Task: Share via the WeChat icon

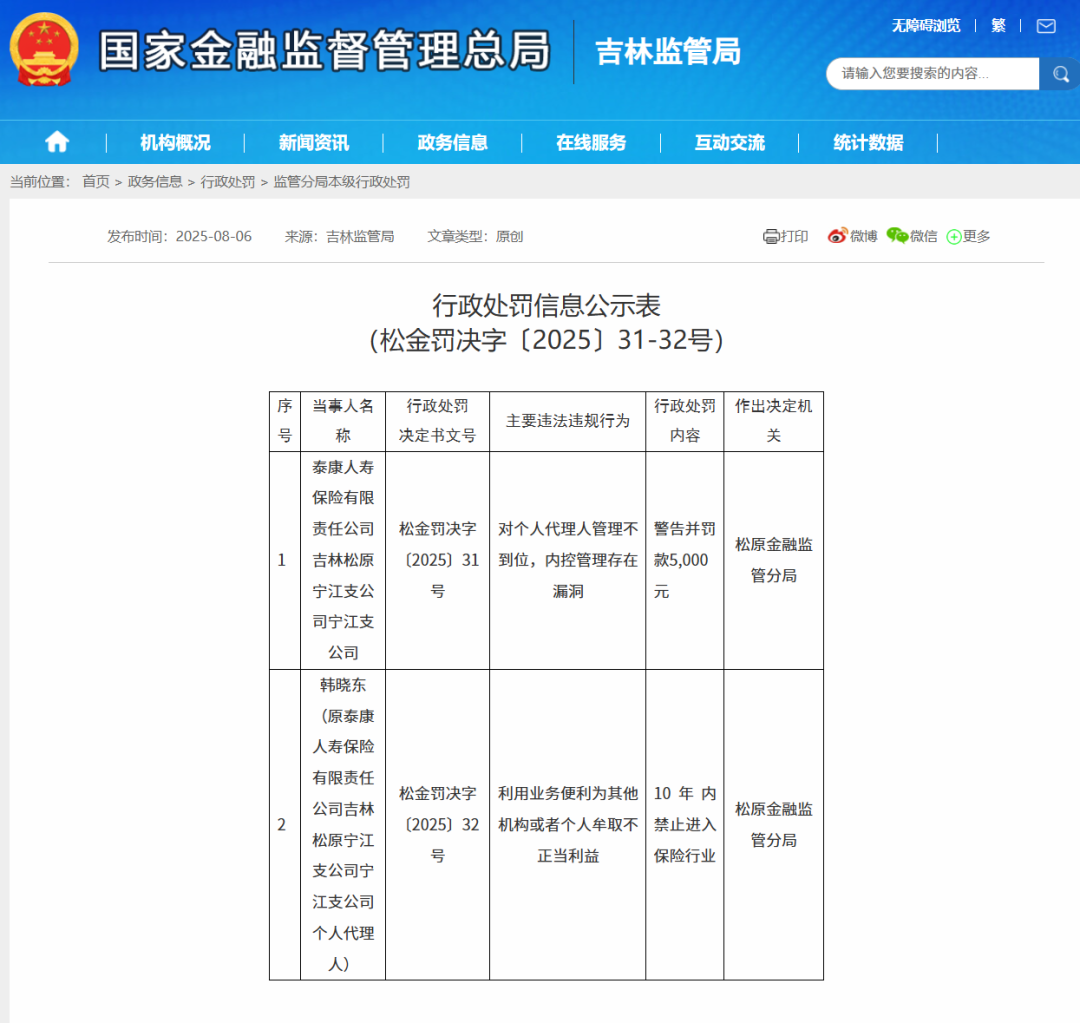Action: (x=897, y=236)
